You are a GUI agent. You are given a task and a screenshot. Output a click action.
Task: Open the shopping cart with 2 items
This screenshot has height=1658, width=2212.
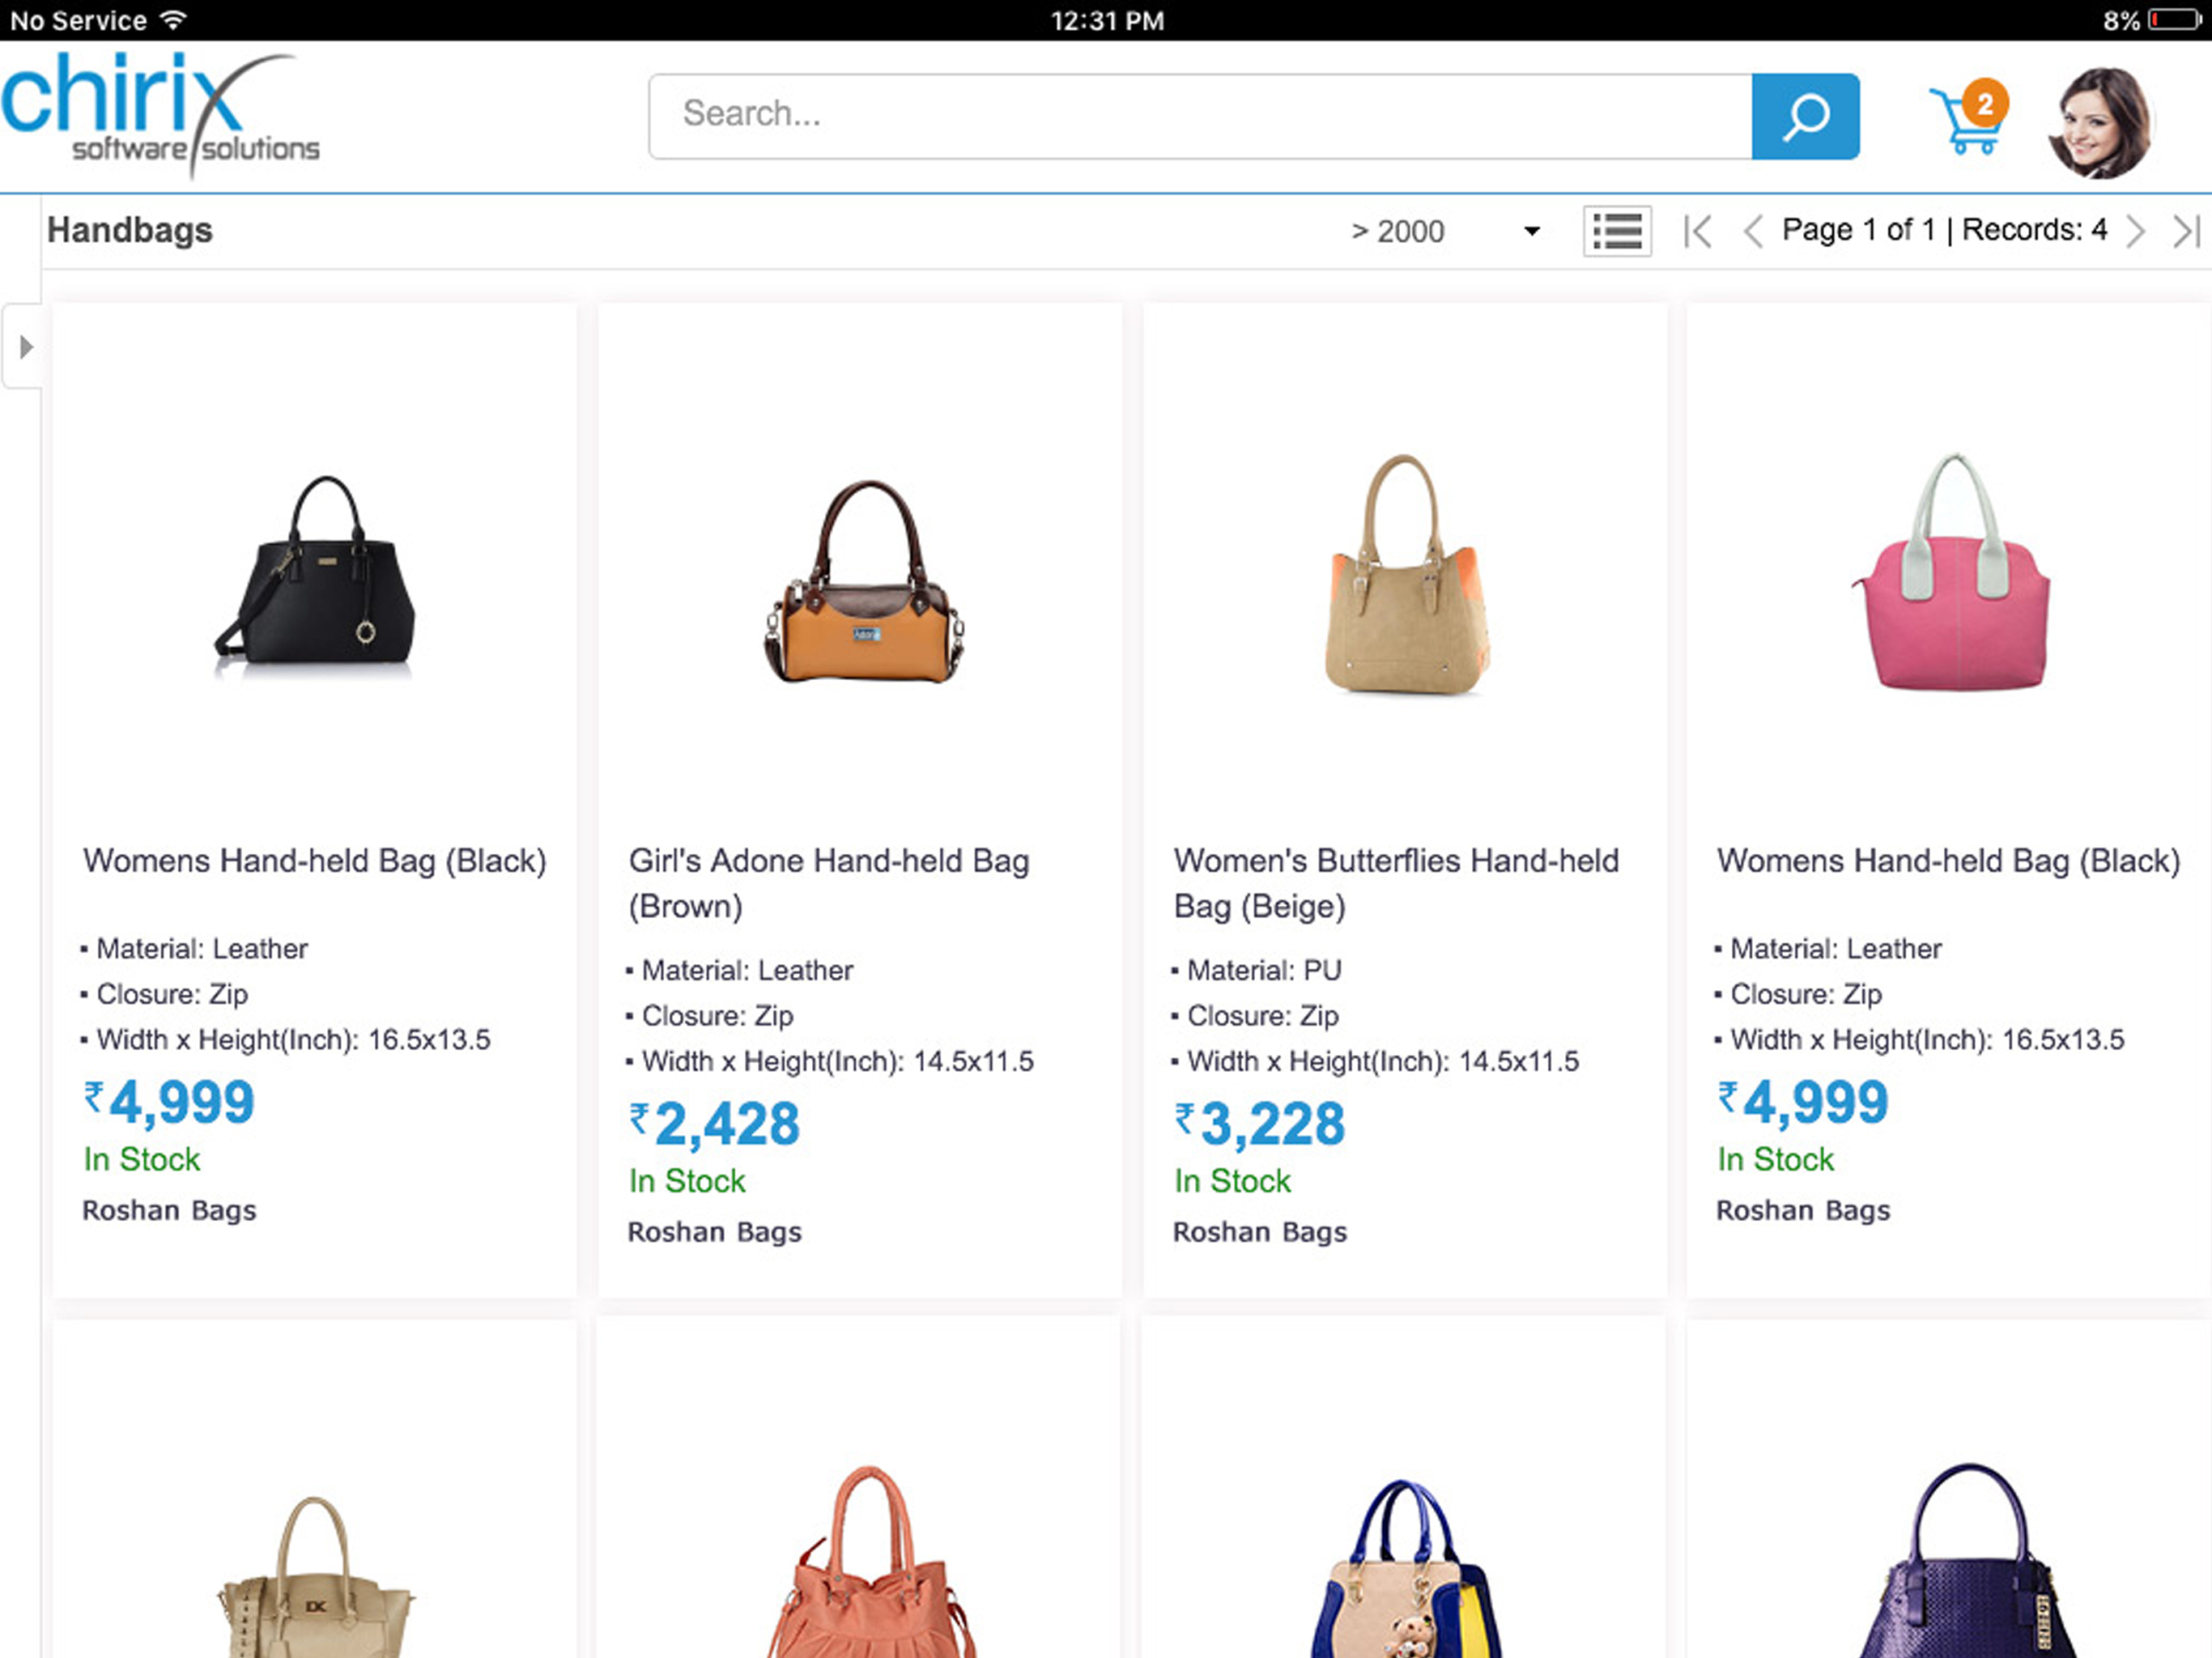click(1968, 117)
